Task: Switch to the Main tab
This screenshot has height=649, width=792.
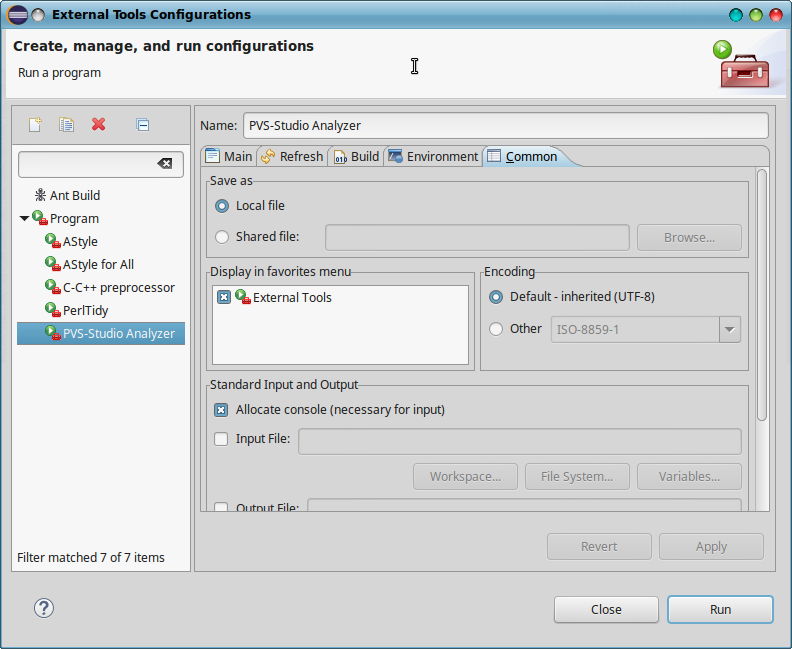Action: [x=229, y=157]
